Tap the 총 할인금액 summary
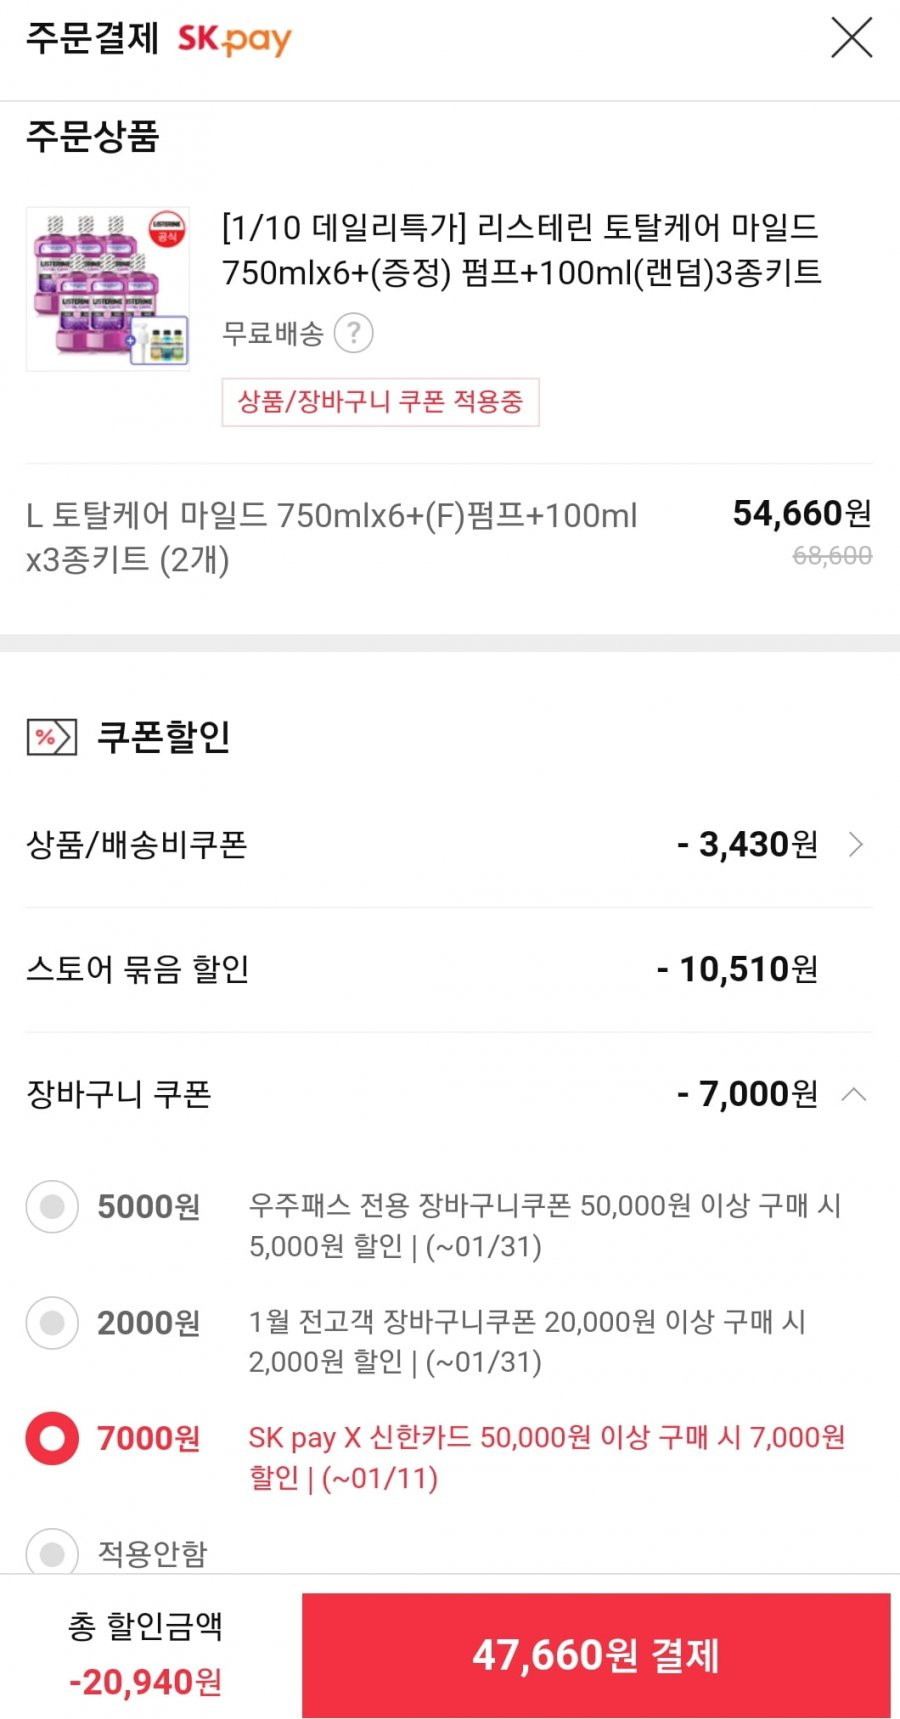Screen dimensions: 900x1719 pos(146,1654)
